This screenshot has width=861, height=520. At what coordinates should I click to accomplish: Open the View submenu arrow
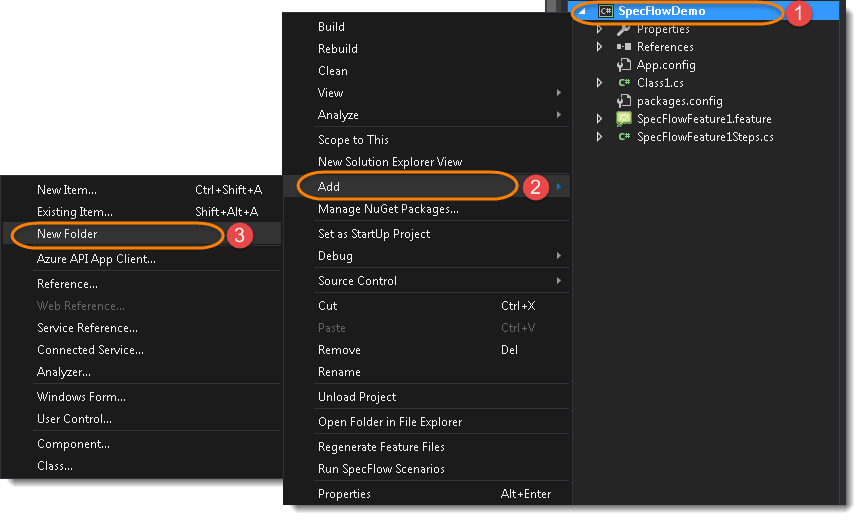[x=558, y=93]
